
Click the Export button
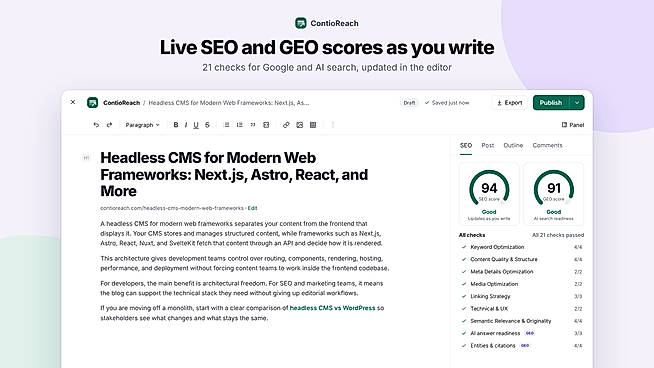509,103
